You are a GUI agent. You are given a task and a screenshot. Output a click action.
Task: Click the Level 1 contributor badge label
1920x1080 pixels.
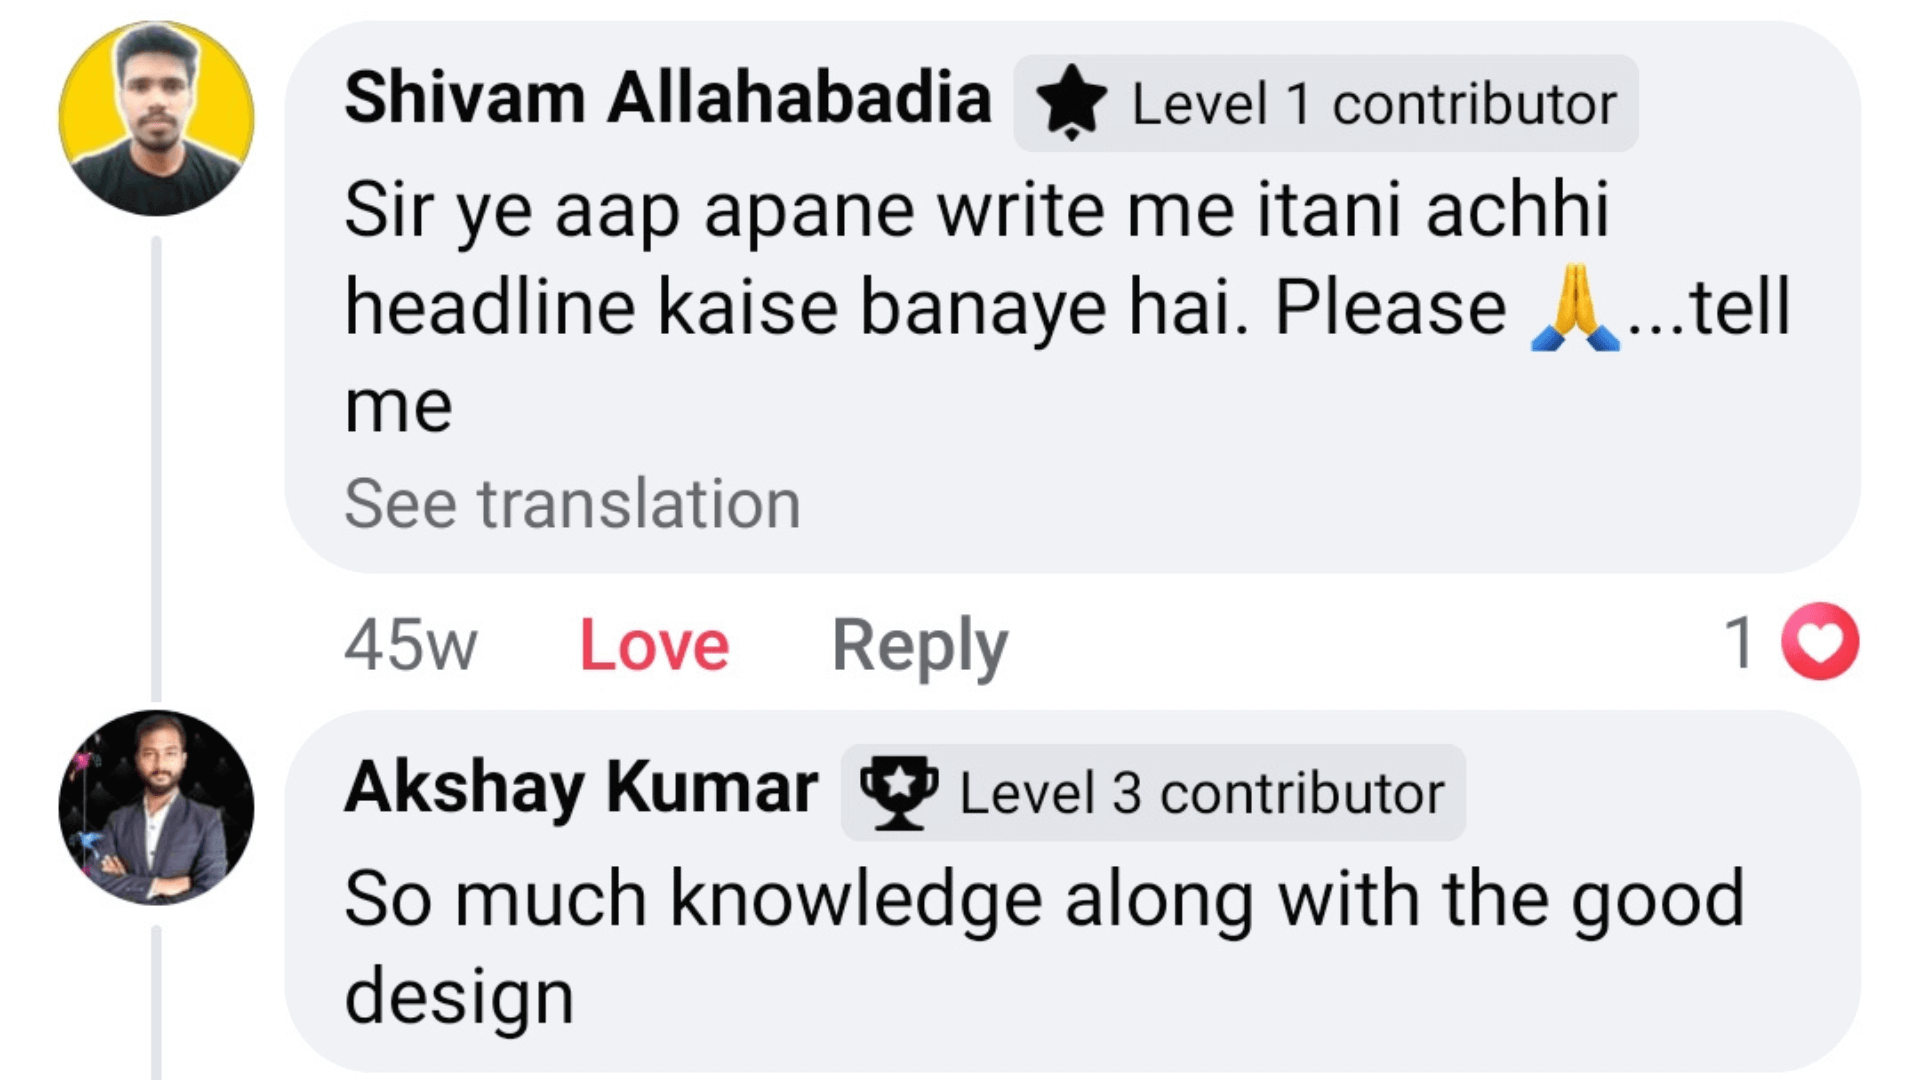(1374, 104)
